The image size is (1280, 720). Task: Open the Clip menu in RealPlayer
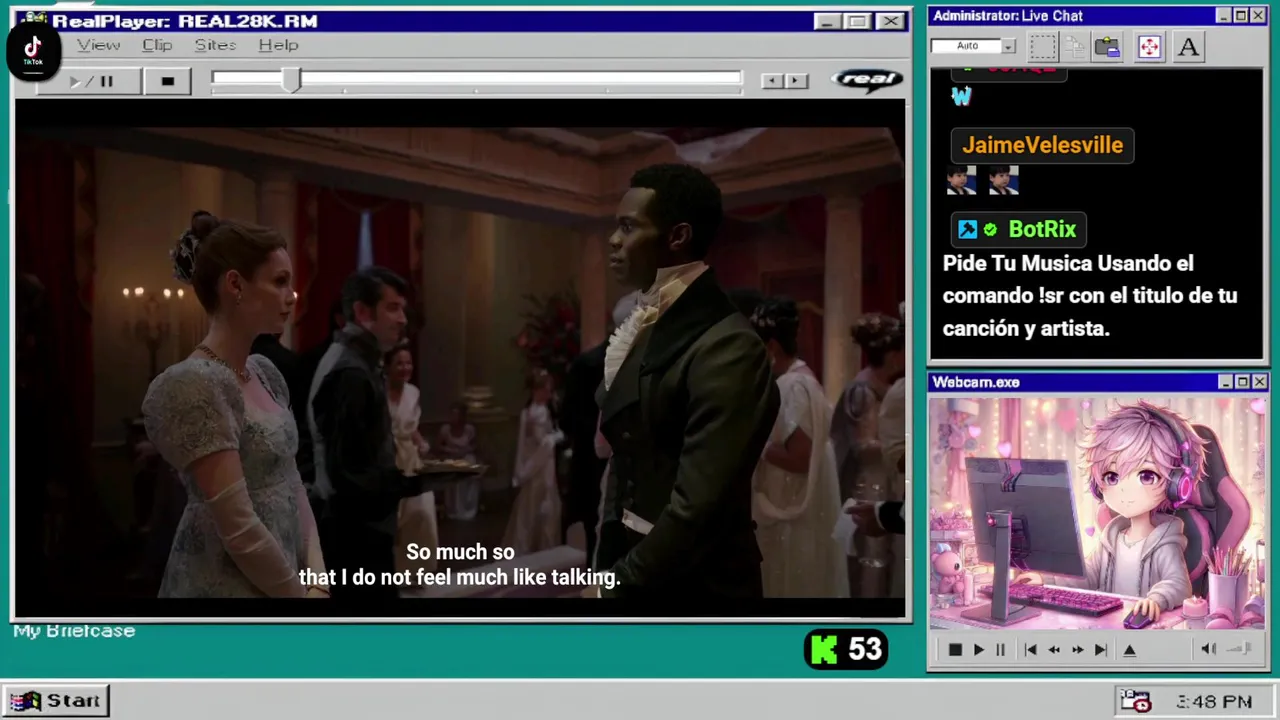[x=157, y=45]
